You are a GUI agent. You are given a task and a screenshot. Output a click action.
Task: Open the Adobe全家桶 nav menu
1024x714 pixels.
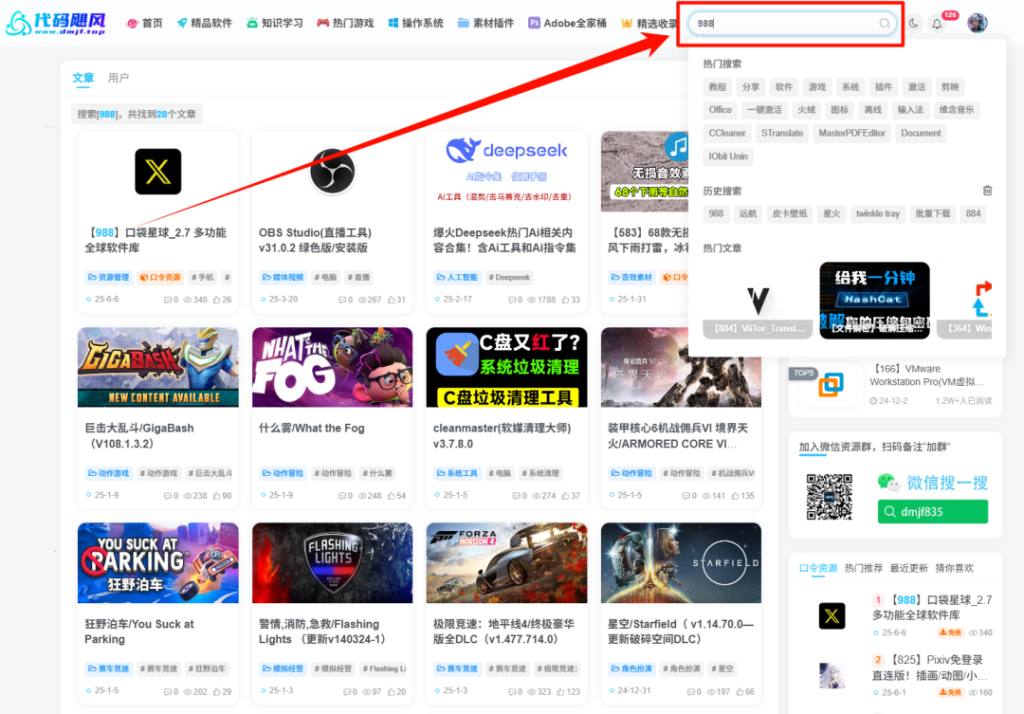(568, 23)
